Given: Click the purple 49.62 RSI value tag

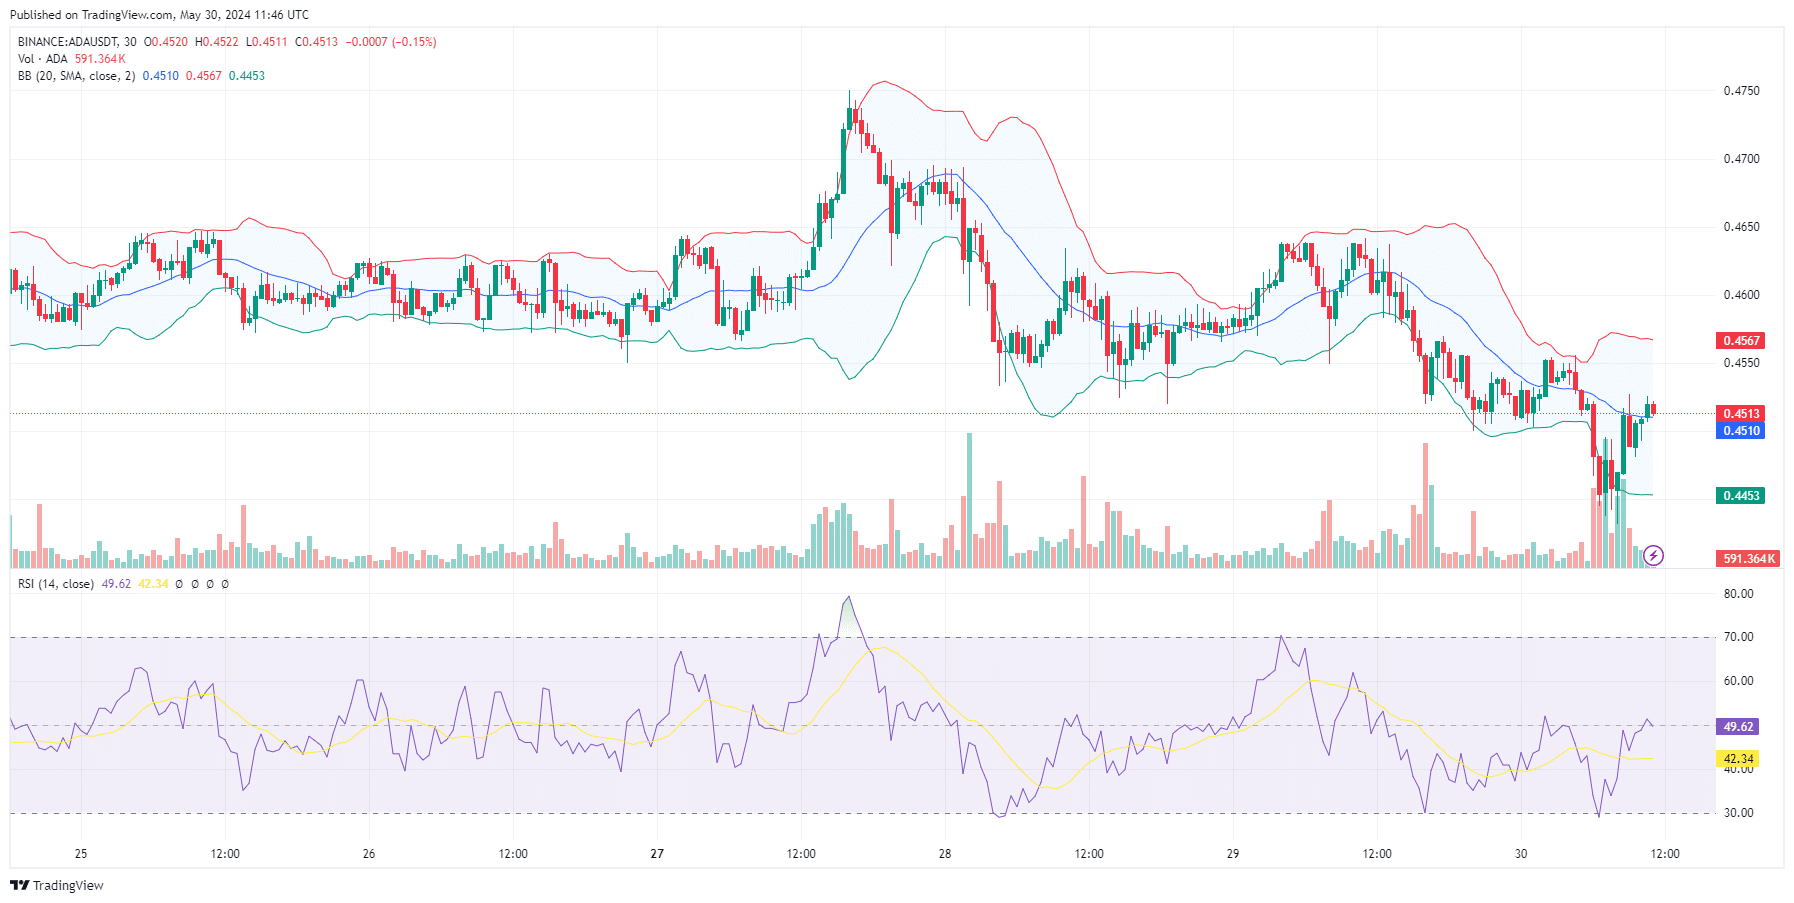Looking at the screenshot, I should (x=1738, y=727).
